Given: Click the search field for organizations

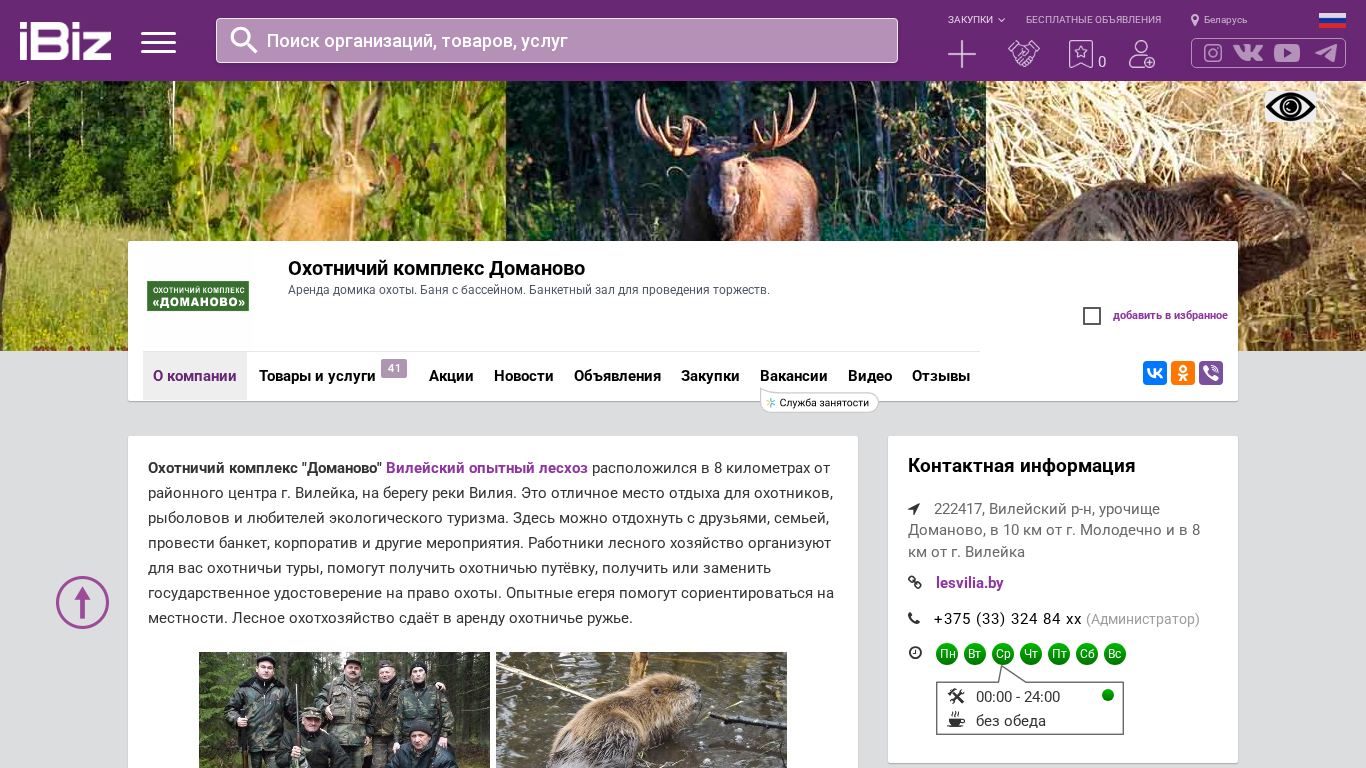Looking at the screenshot, I should 570,41.
